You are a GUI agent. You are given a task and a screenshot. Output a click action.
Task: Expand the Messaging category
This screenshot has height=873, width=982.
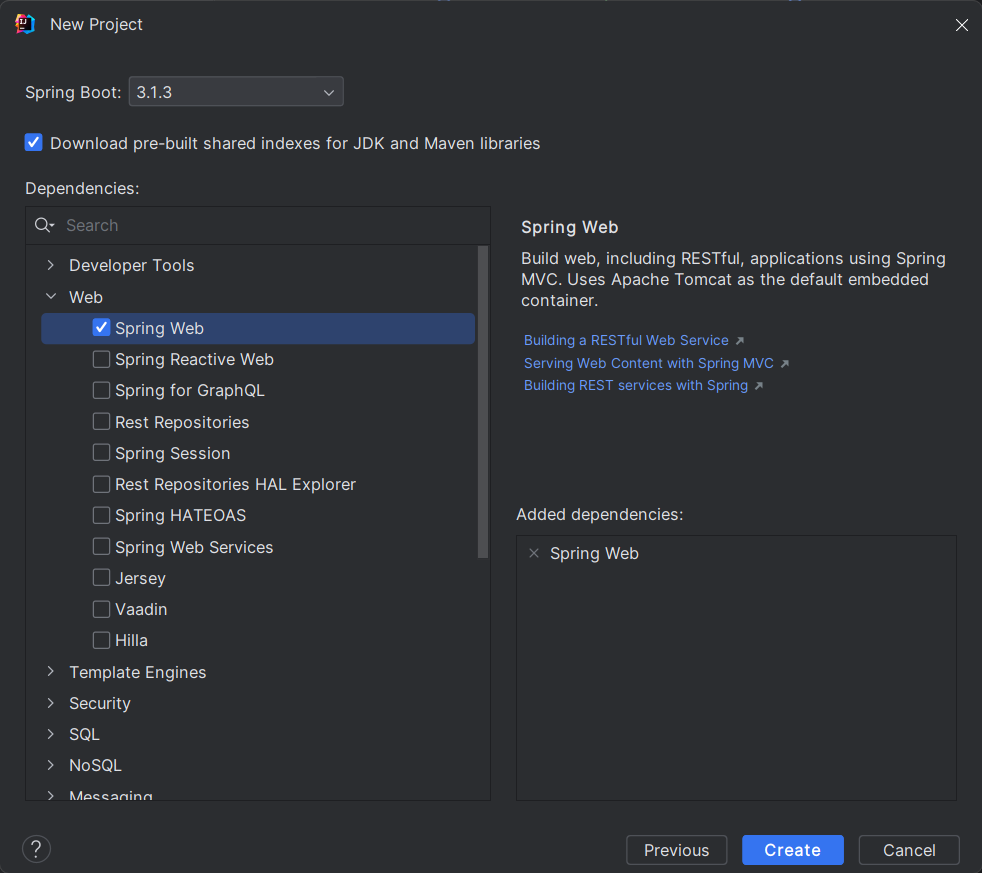pos(51,795)
